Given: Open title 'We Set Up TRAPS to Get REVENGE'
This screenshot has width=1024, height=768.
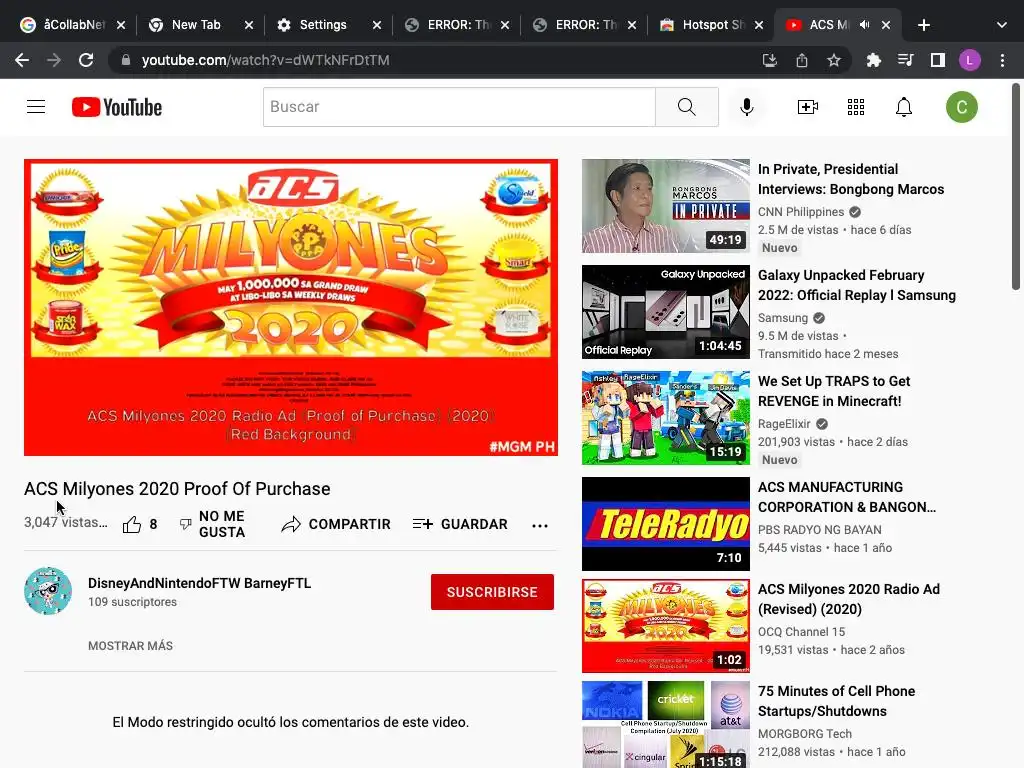Looking at the screenshot, I should click(834, 391).
